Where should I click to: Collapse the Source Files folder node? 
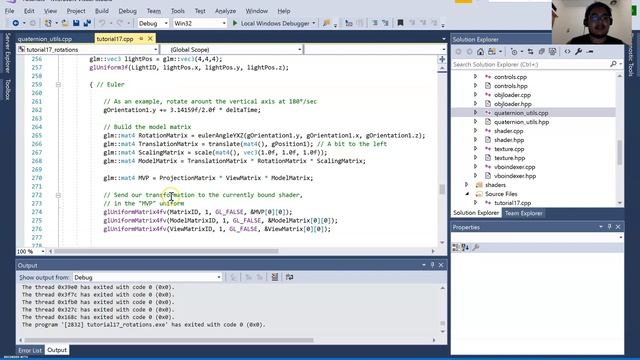pyautogui.click(x=467, y=194)
